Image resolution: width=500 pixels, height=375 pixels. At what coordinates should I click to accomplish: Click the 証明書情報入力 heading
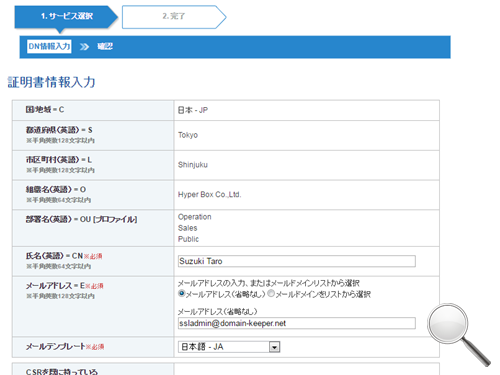click(x=52, y=82)
